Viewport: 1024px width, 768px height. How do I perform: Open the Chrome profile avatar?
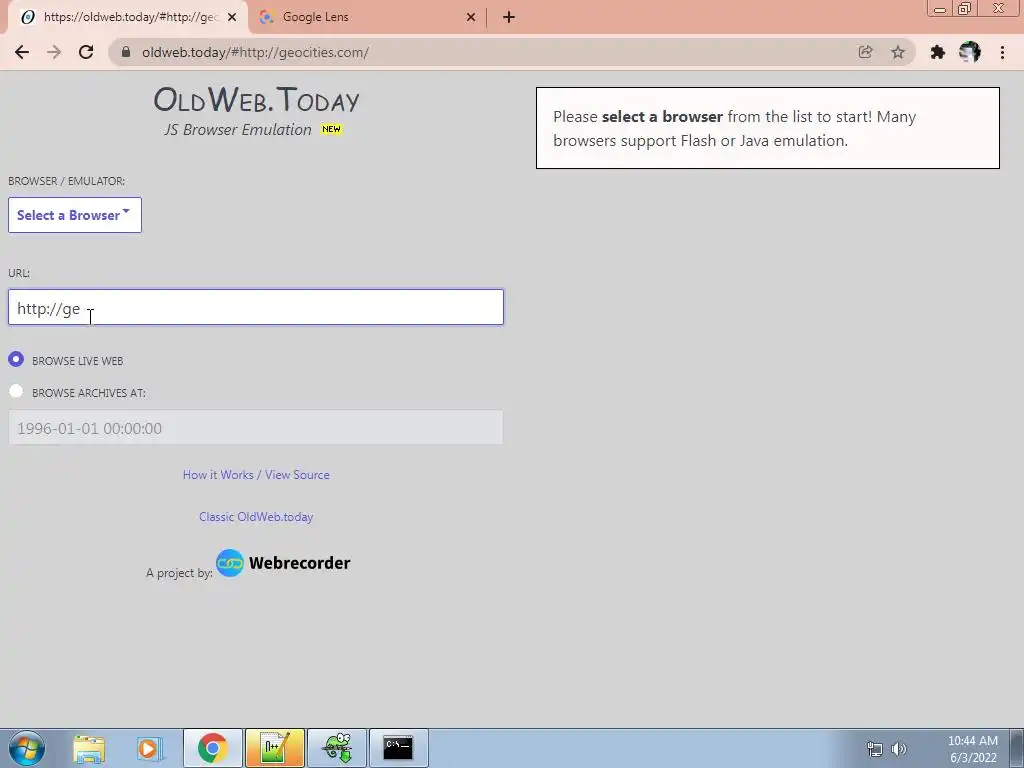[970, 52]
